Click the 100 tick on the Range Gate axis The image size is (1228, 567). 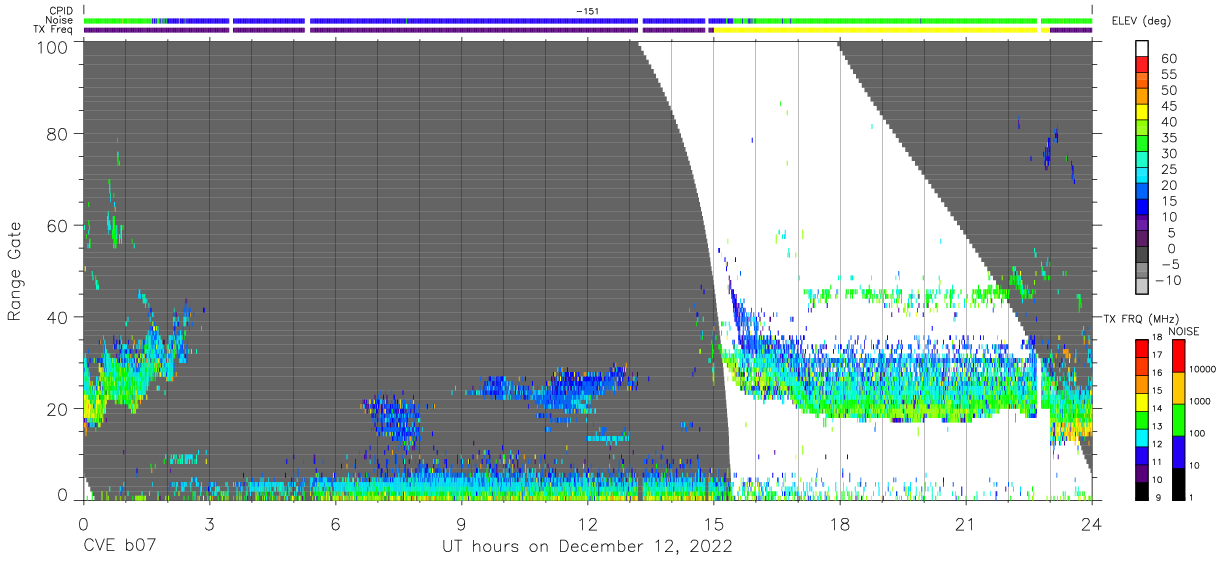(x=54, y=47)
